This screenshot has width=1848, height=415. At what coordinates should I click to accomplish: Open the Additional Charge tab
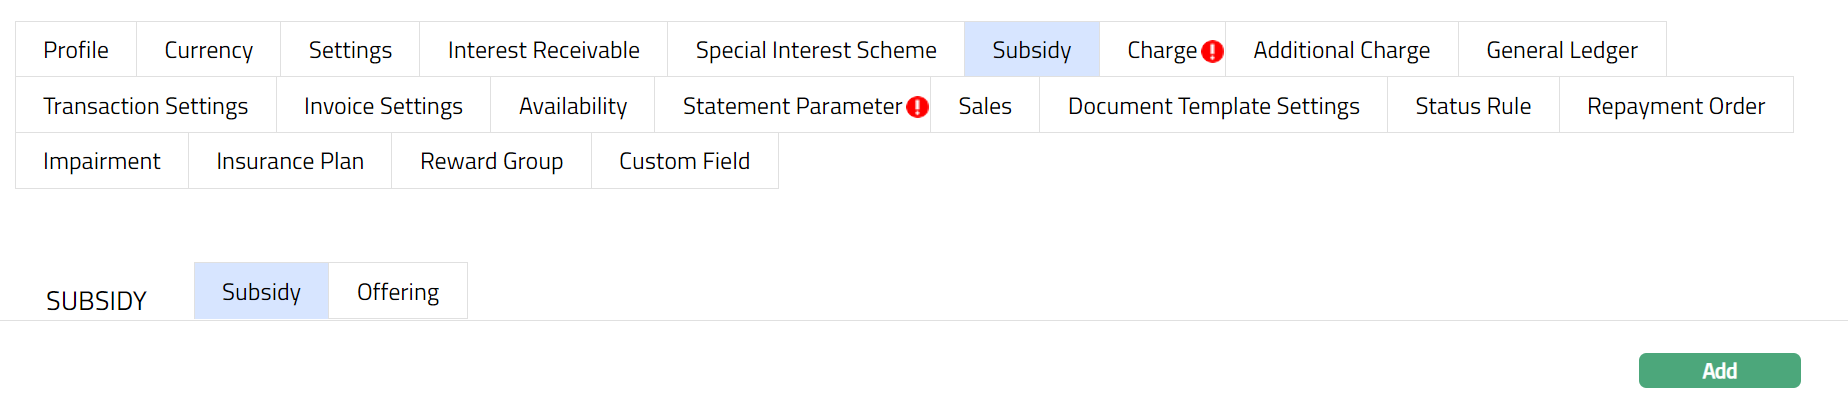1341,50
